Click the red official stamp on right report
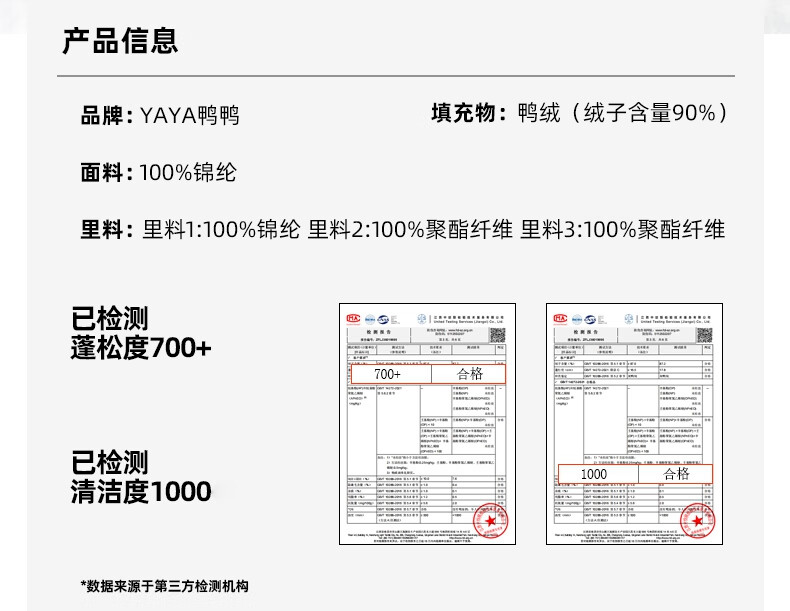Viewport: 790px width, 611px height. pos(697,521)
